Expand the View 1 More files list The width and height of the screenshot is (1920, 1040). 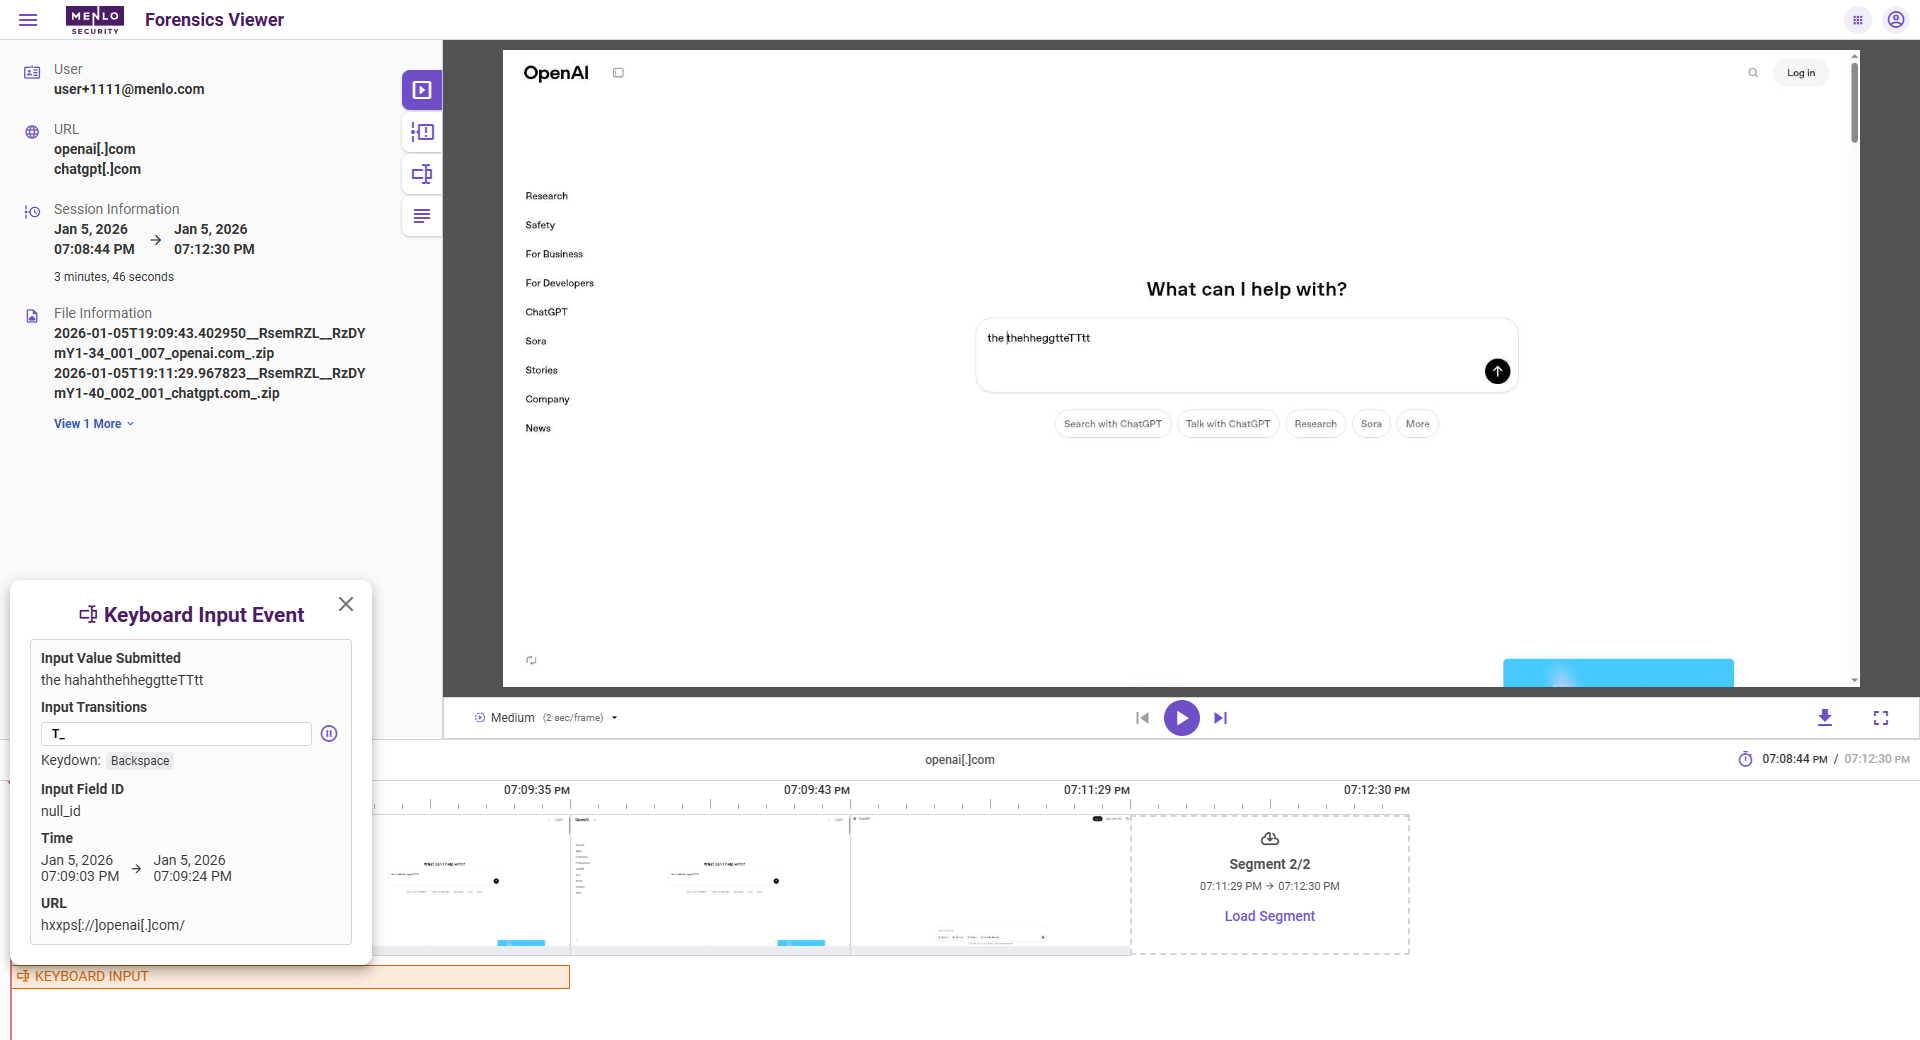coord(94,424)
